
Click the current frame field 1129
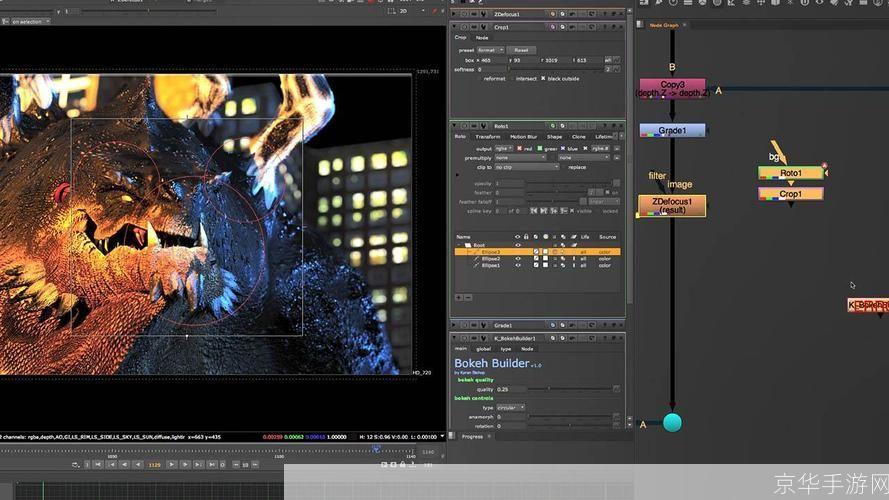point(154,465)
